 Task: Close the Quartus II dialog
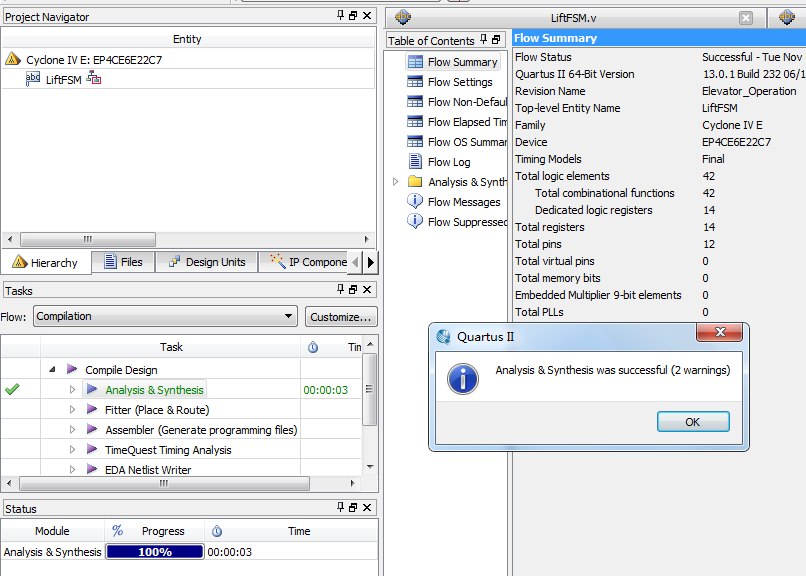(720, 332)
